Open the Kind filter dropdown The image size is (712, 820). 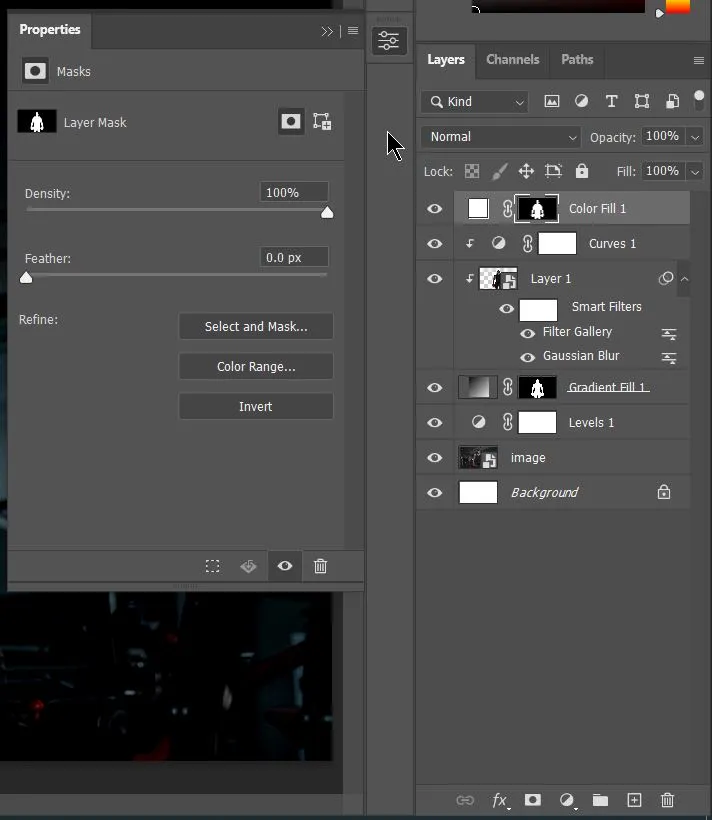(x=474, y=101)
